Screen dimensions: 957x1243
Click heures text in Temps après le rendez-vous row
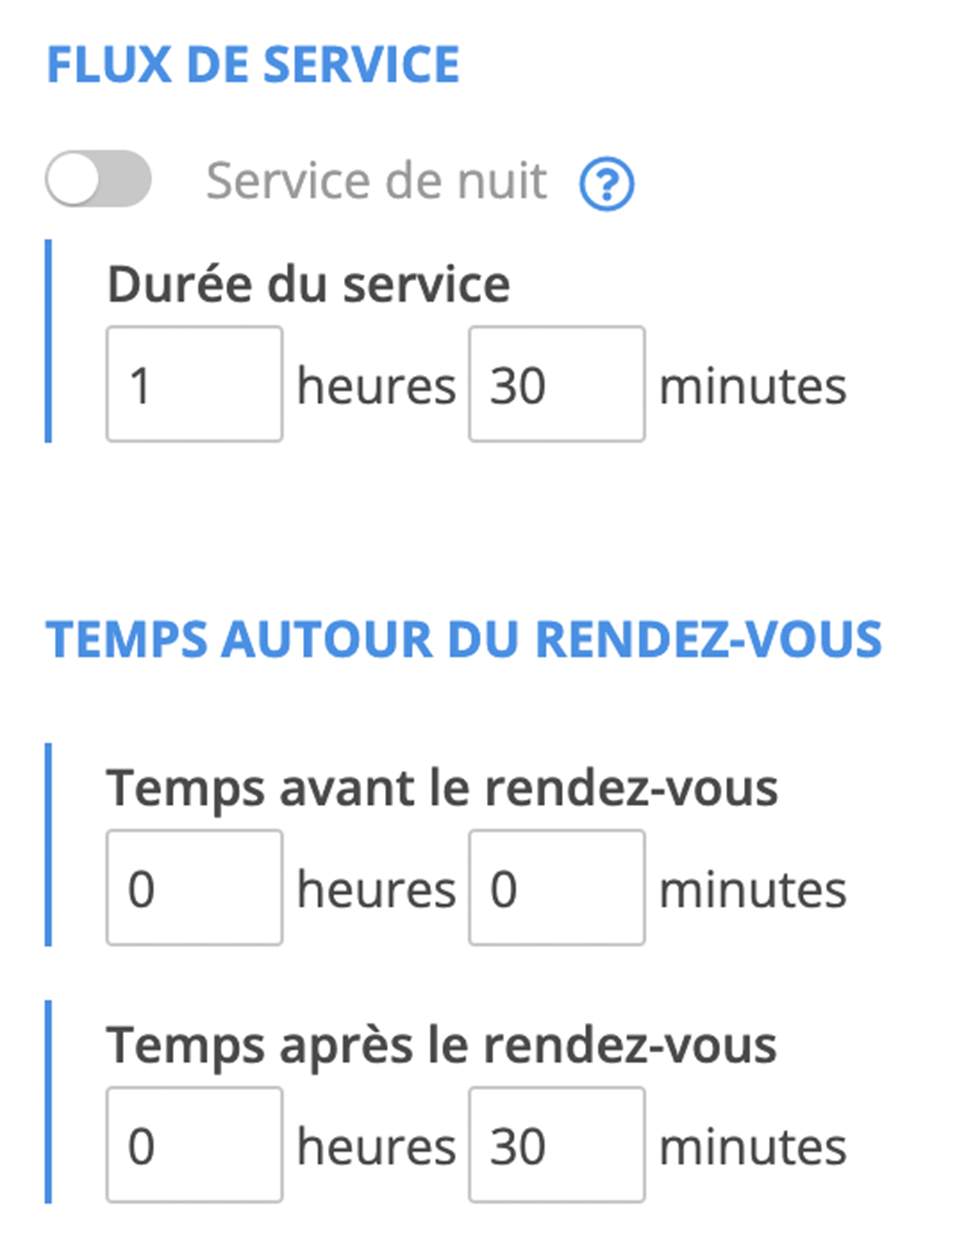click(376, 1148)
